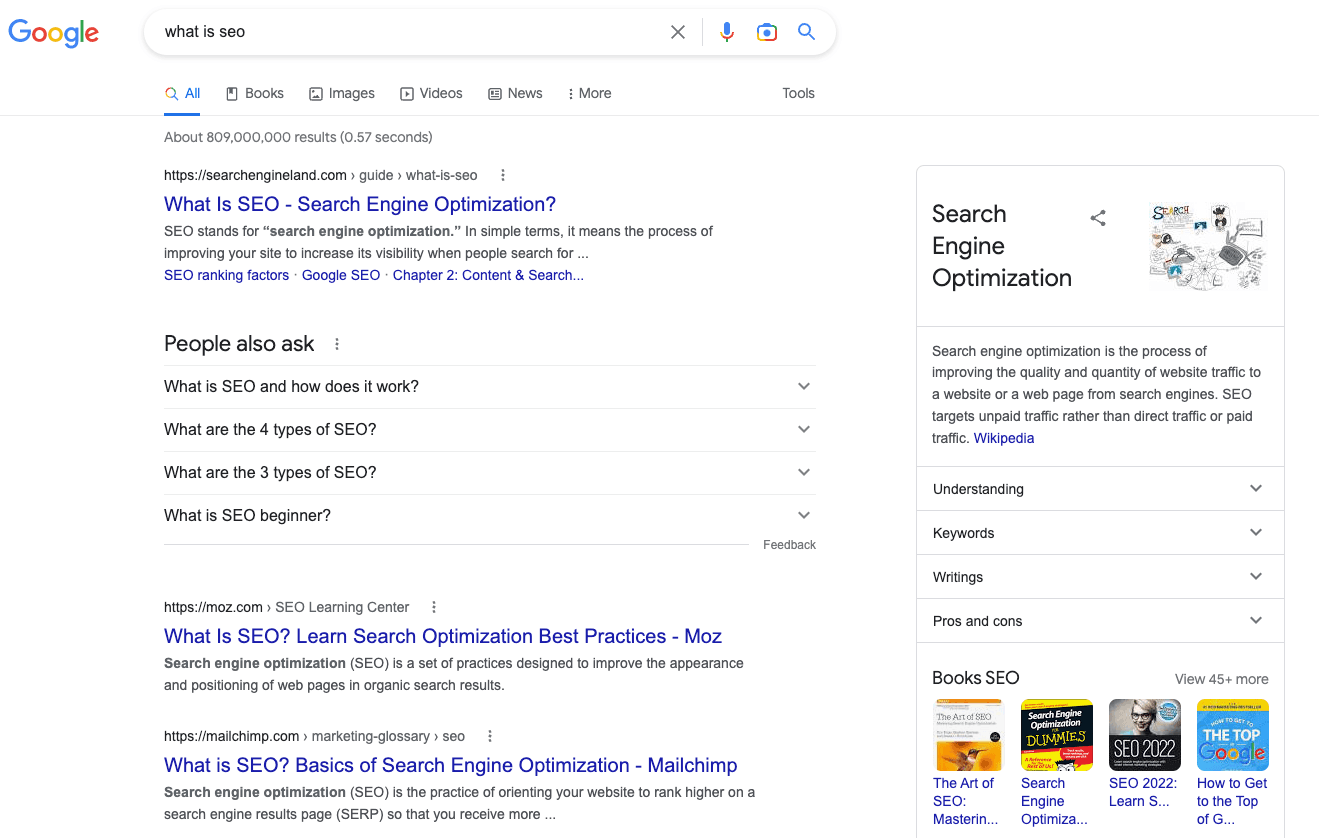Follow the SEO ranking factors sitelink
Viewport: 1319px width, 838px height.
pyautogui.click(x=226, y=275)
